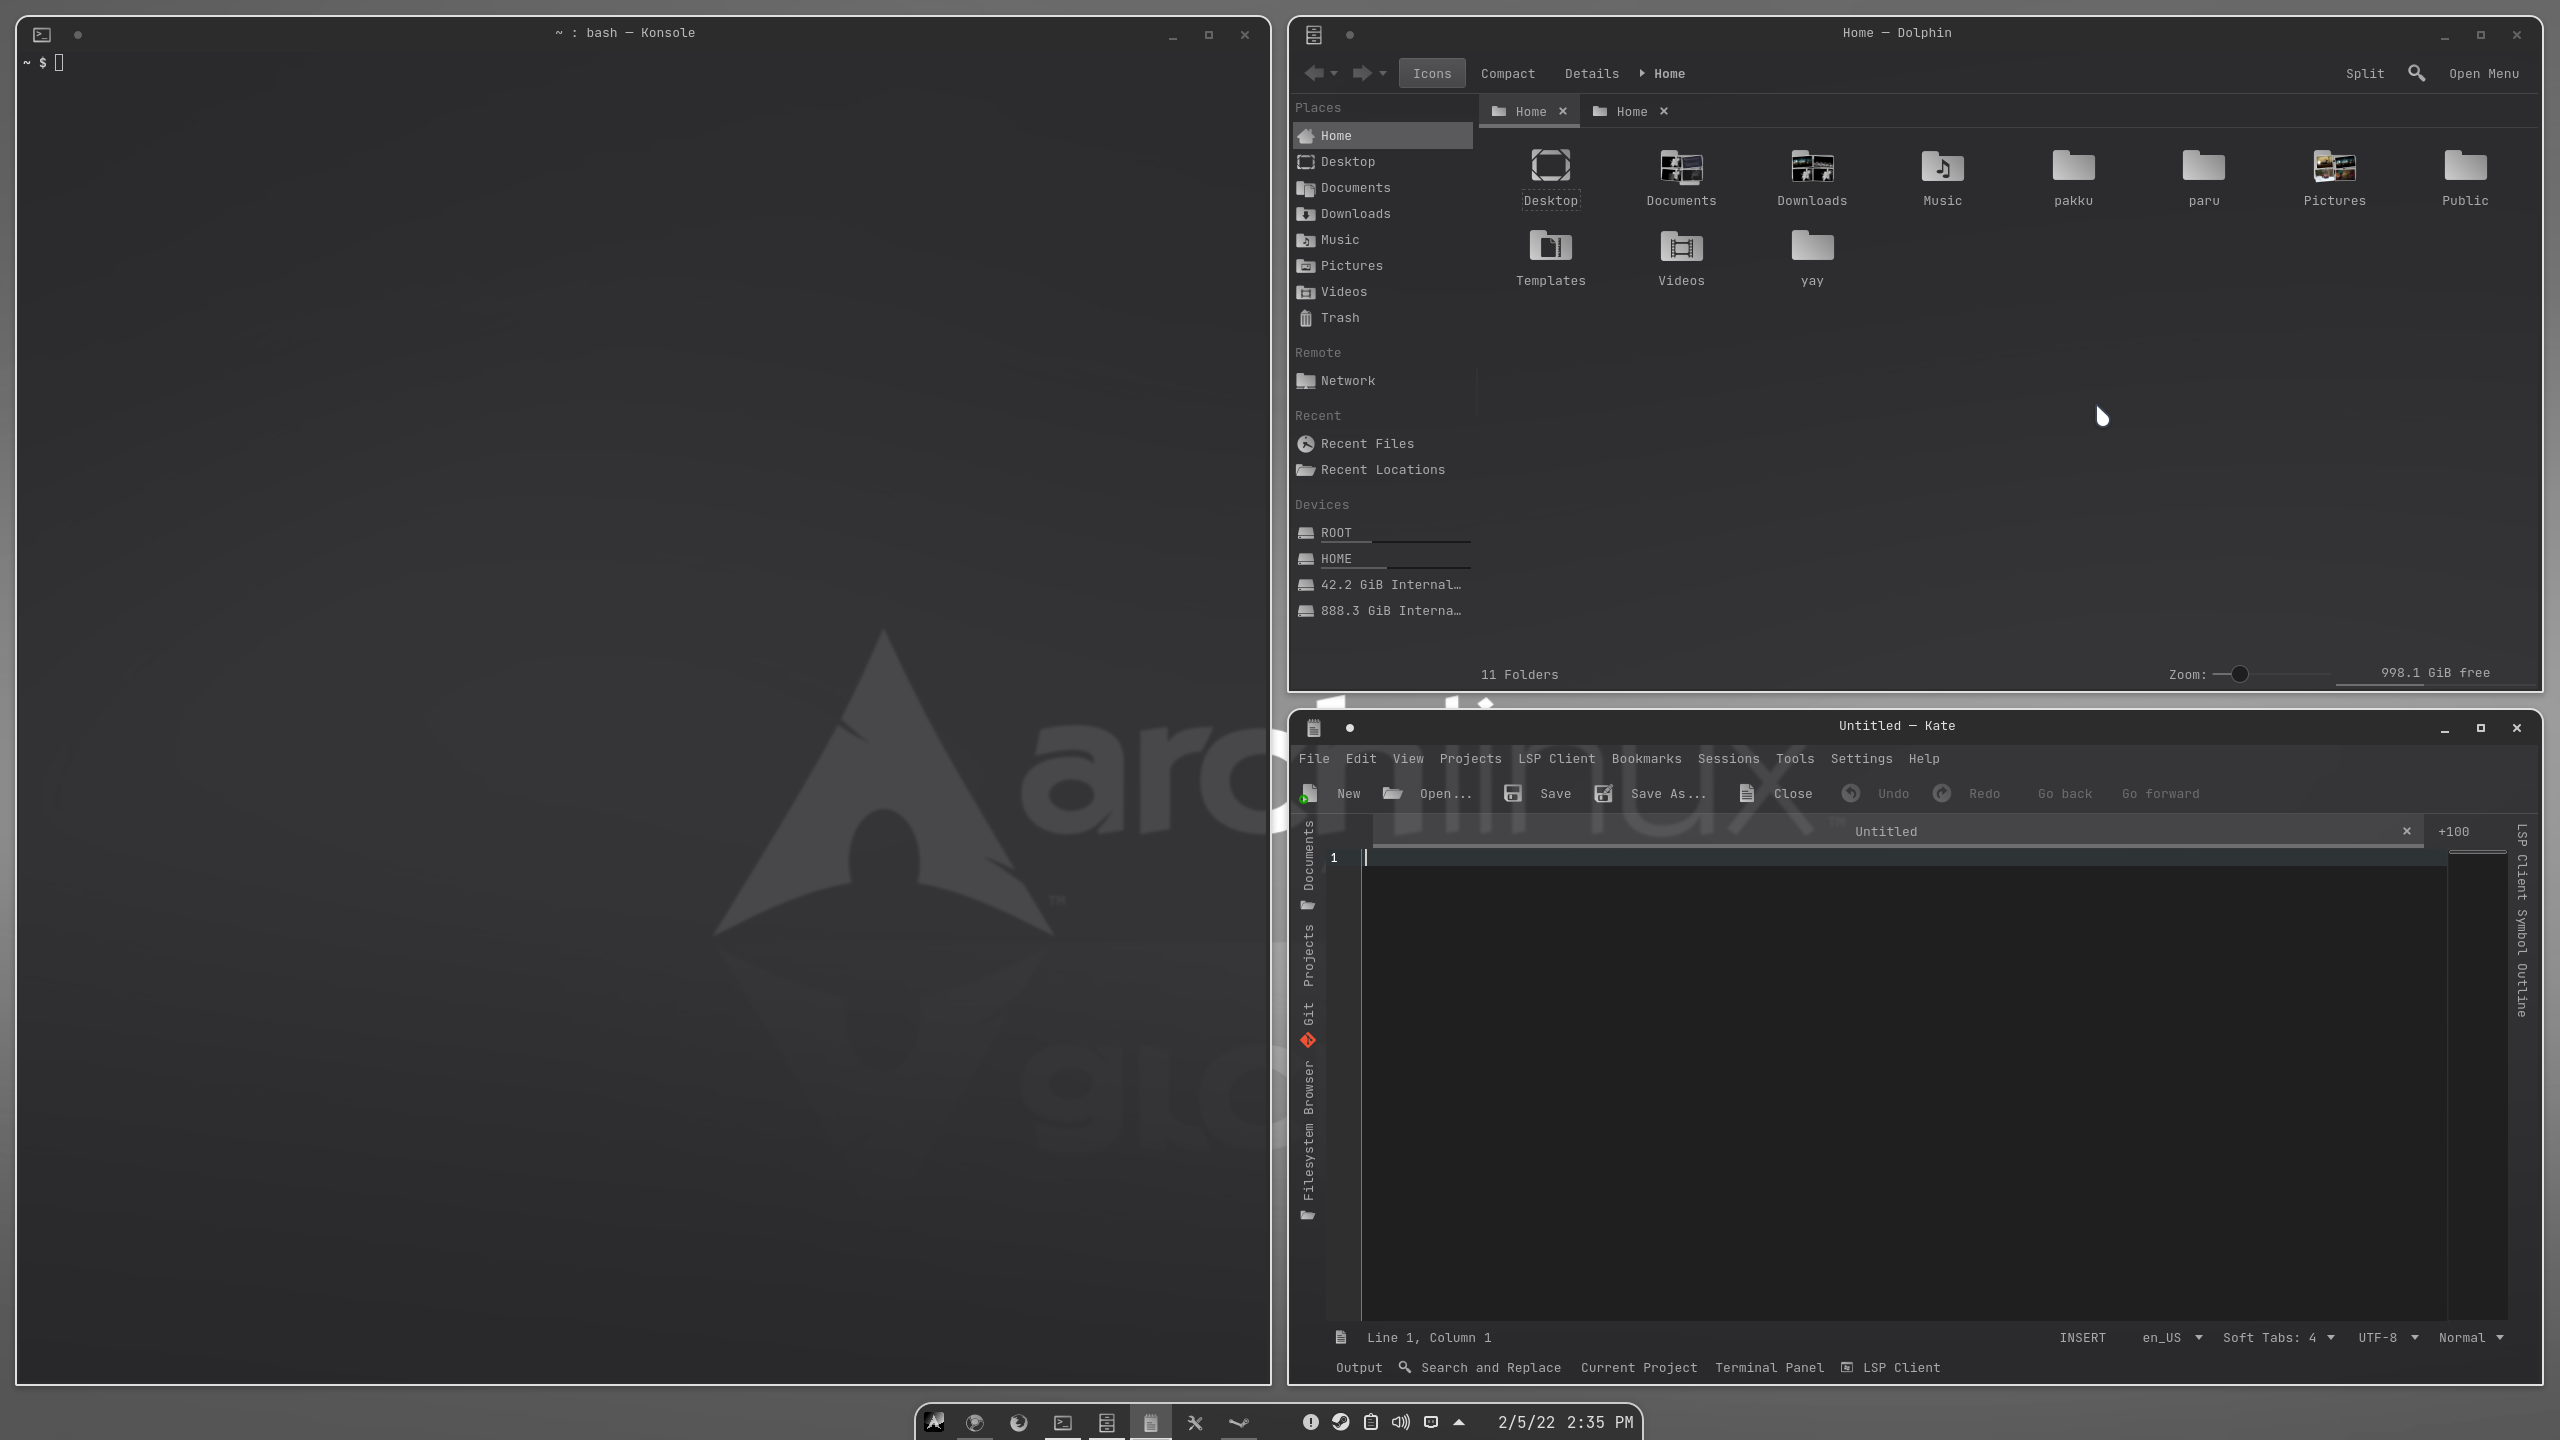Viewport: 2560px width, 1440px height.
Task: Toggle the Git side panel in Kate
Action: point(1308,1025)
